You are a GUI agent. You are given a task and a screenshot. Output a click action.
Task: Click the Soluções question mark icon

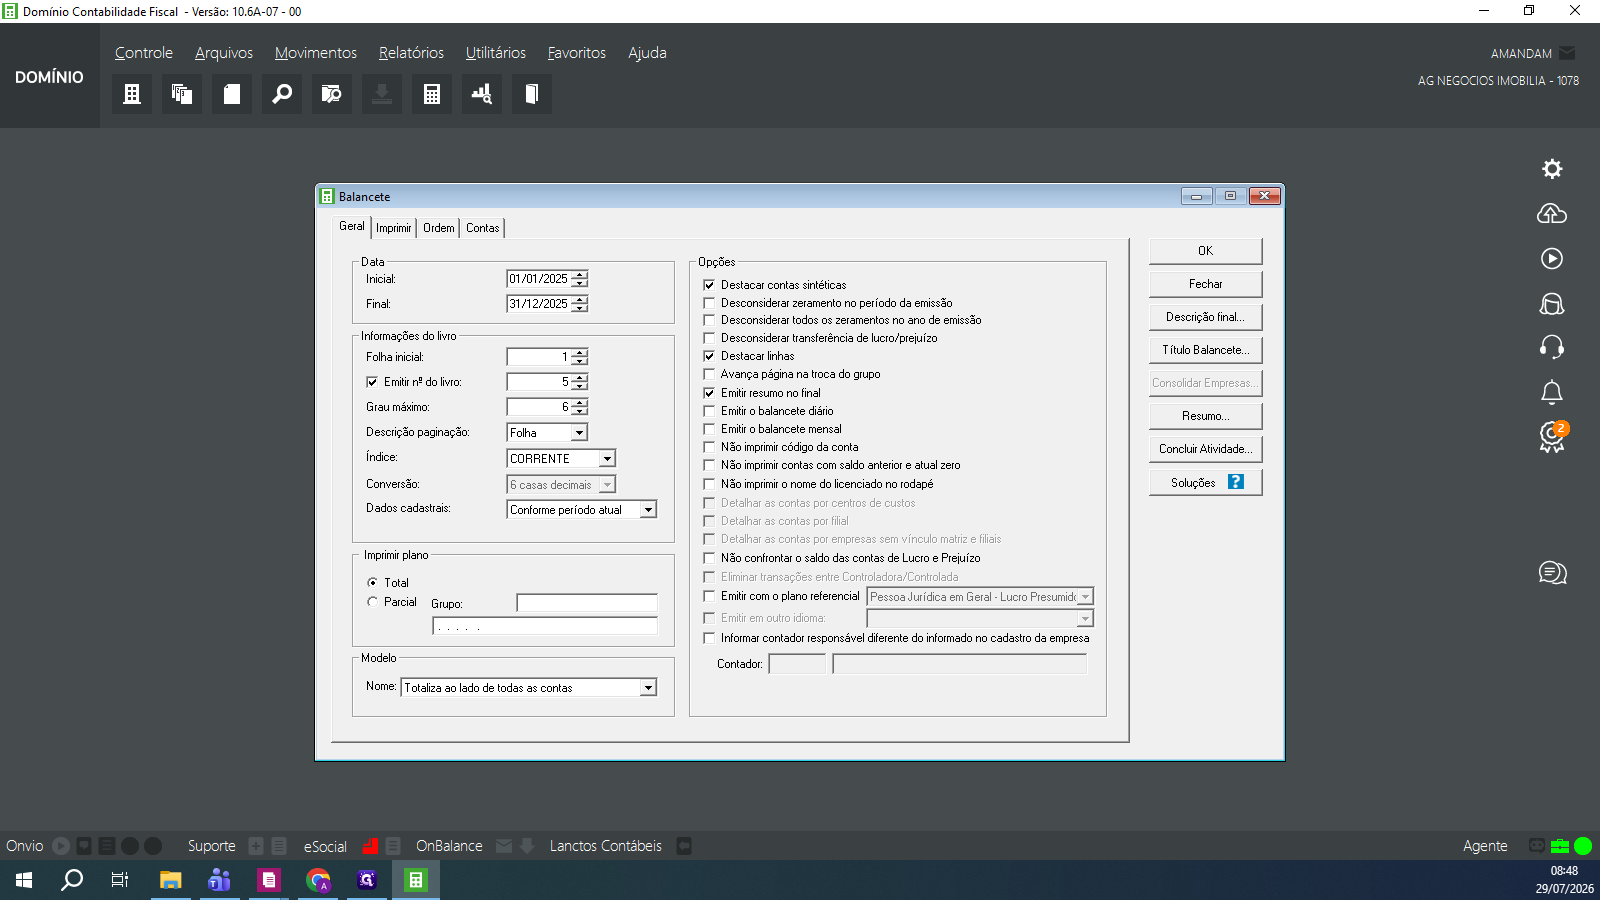[x=1236, y=482]
